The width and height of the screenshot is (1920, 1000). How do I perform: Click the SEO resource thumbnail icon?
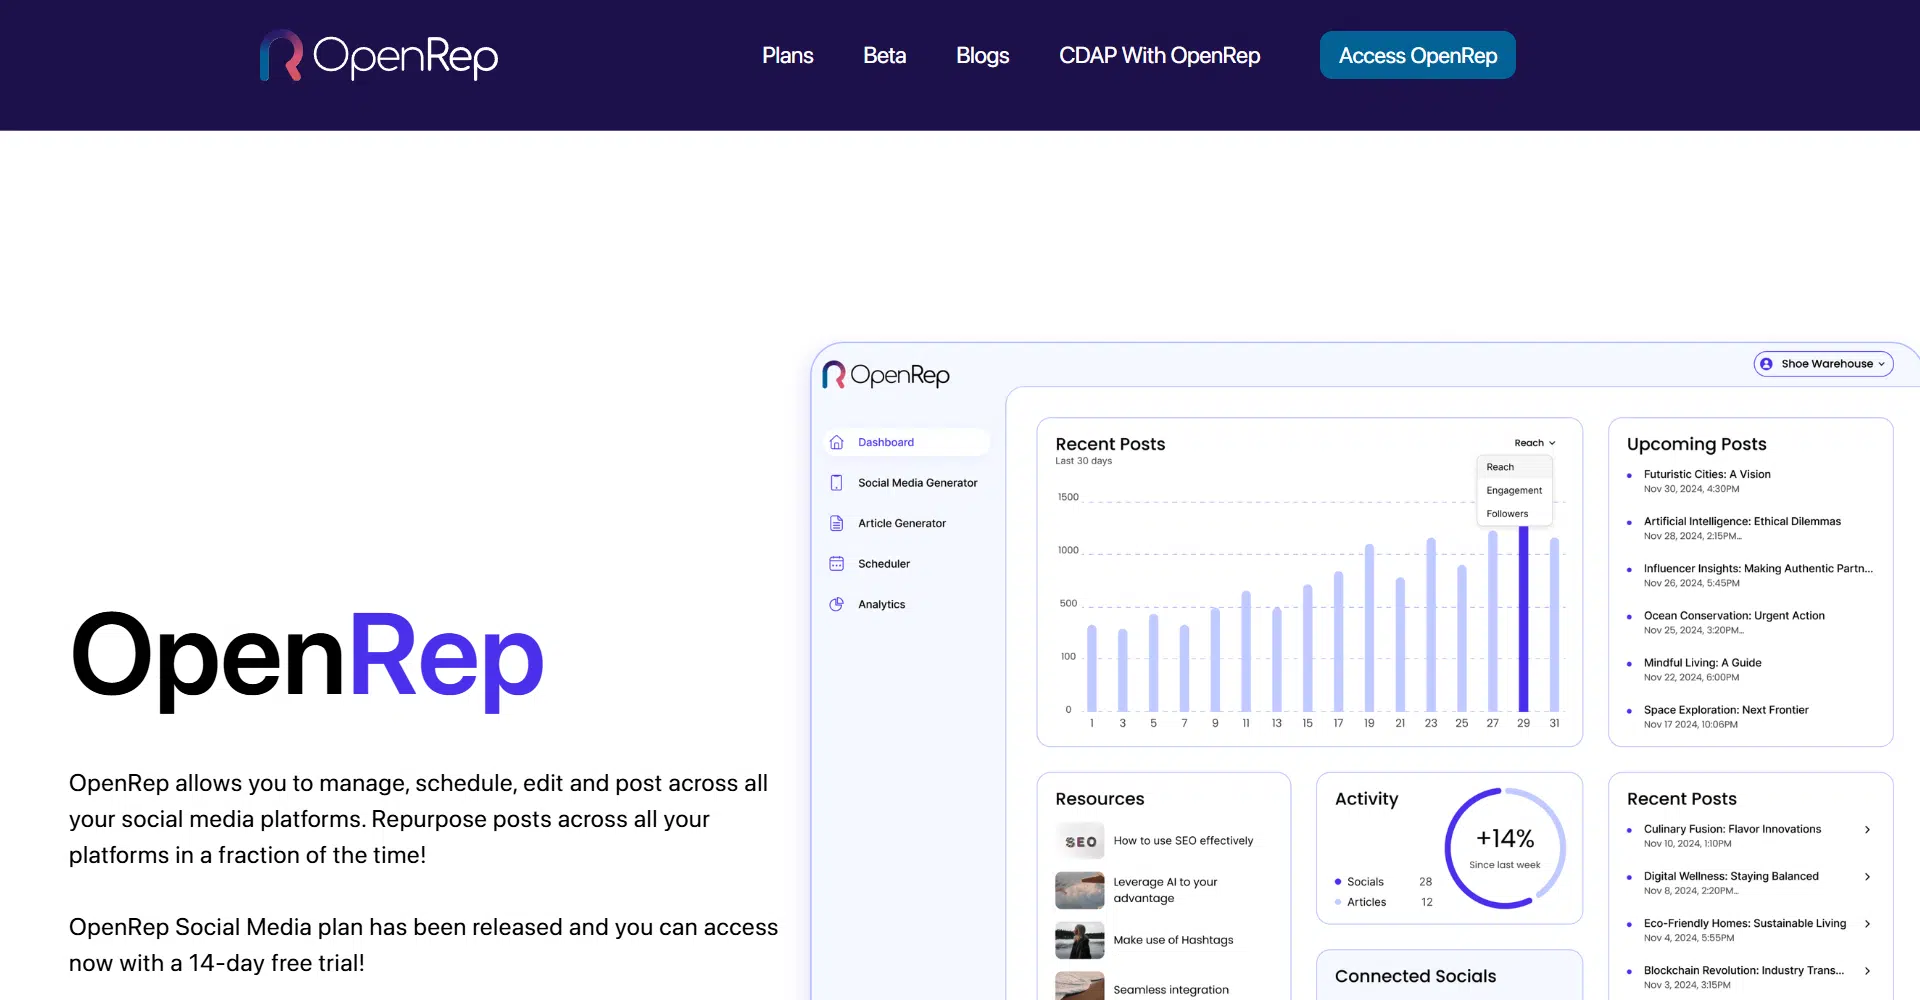tap(1080, 842)
